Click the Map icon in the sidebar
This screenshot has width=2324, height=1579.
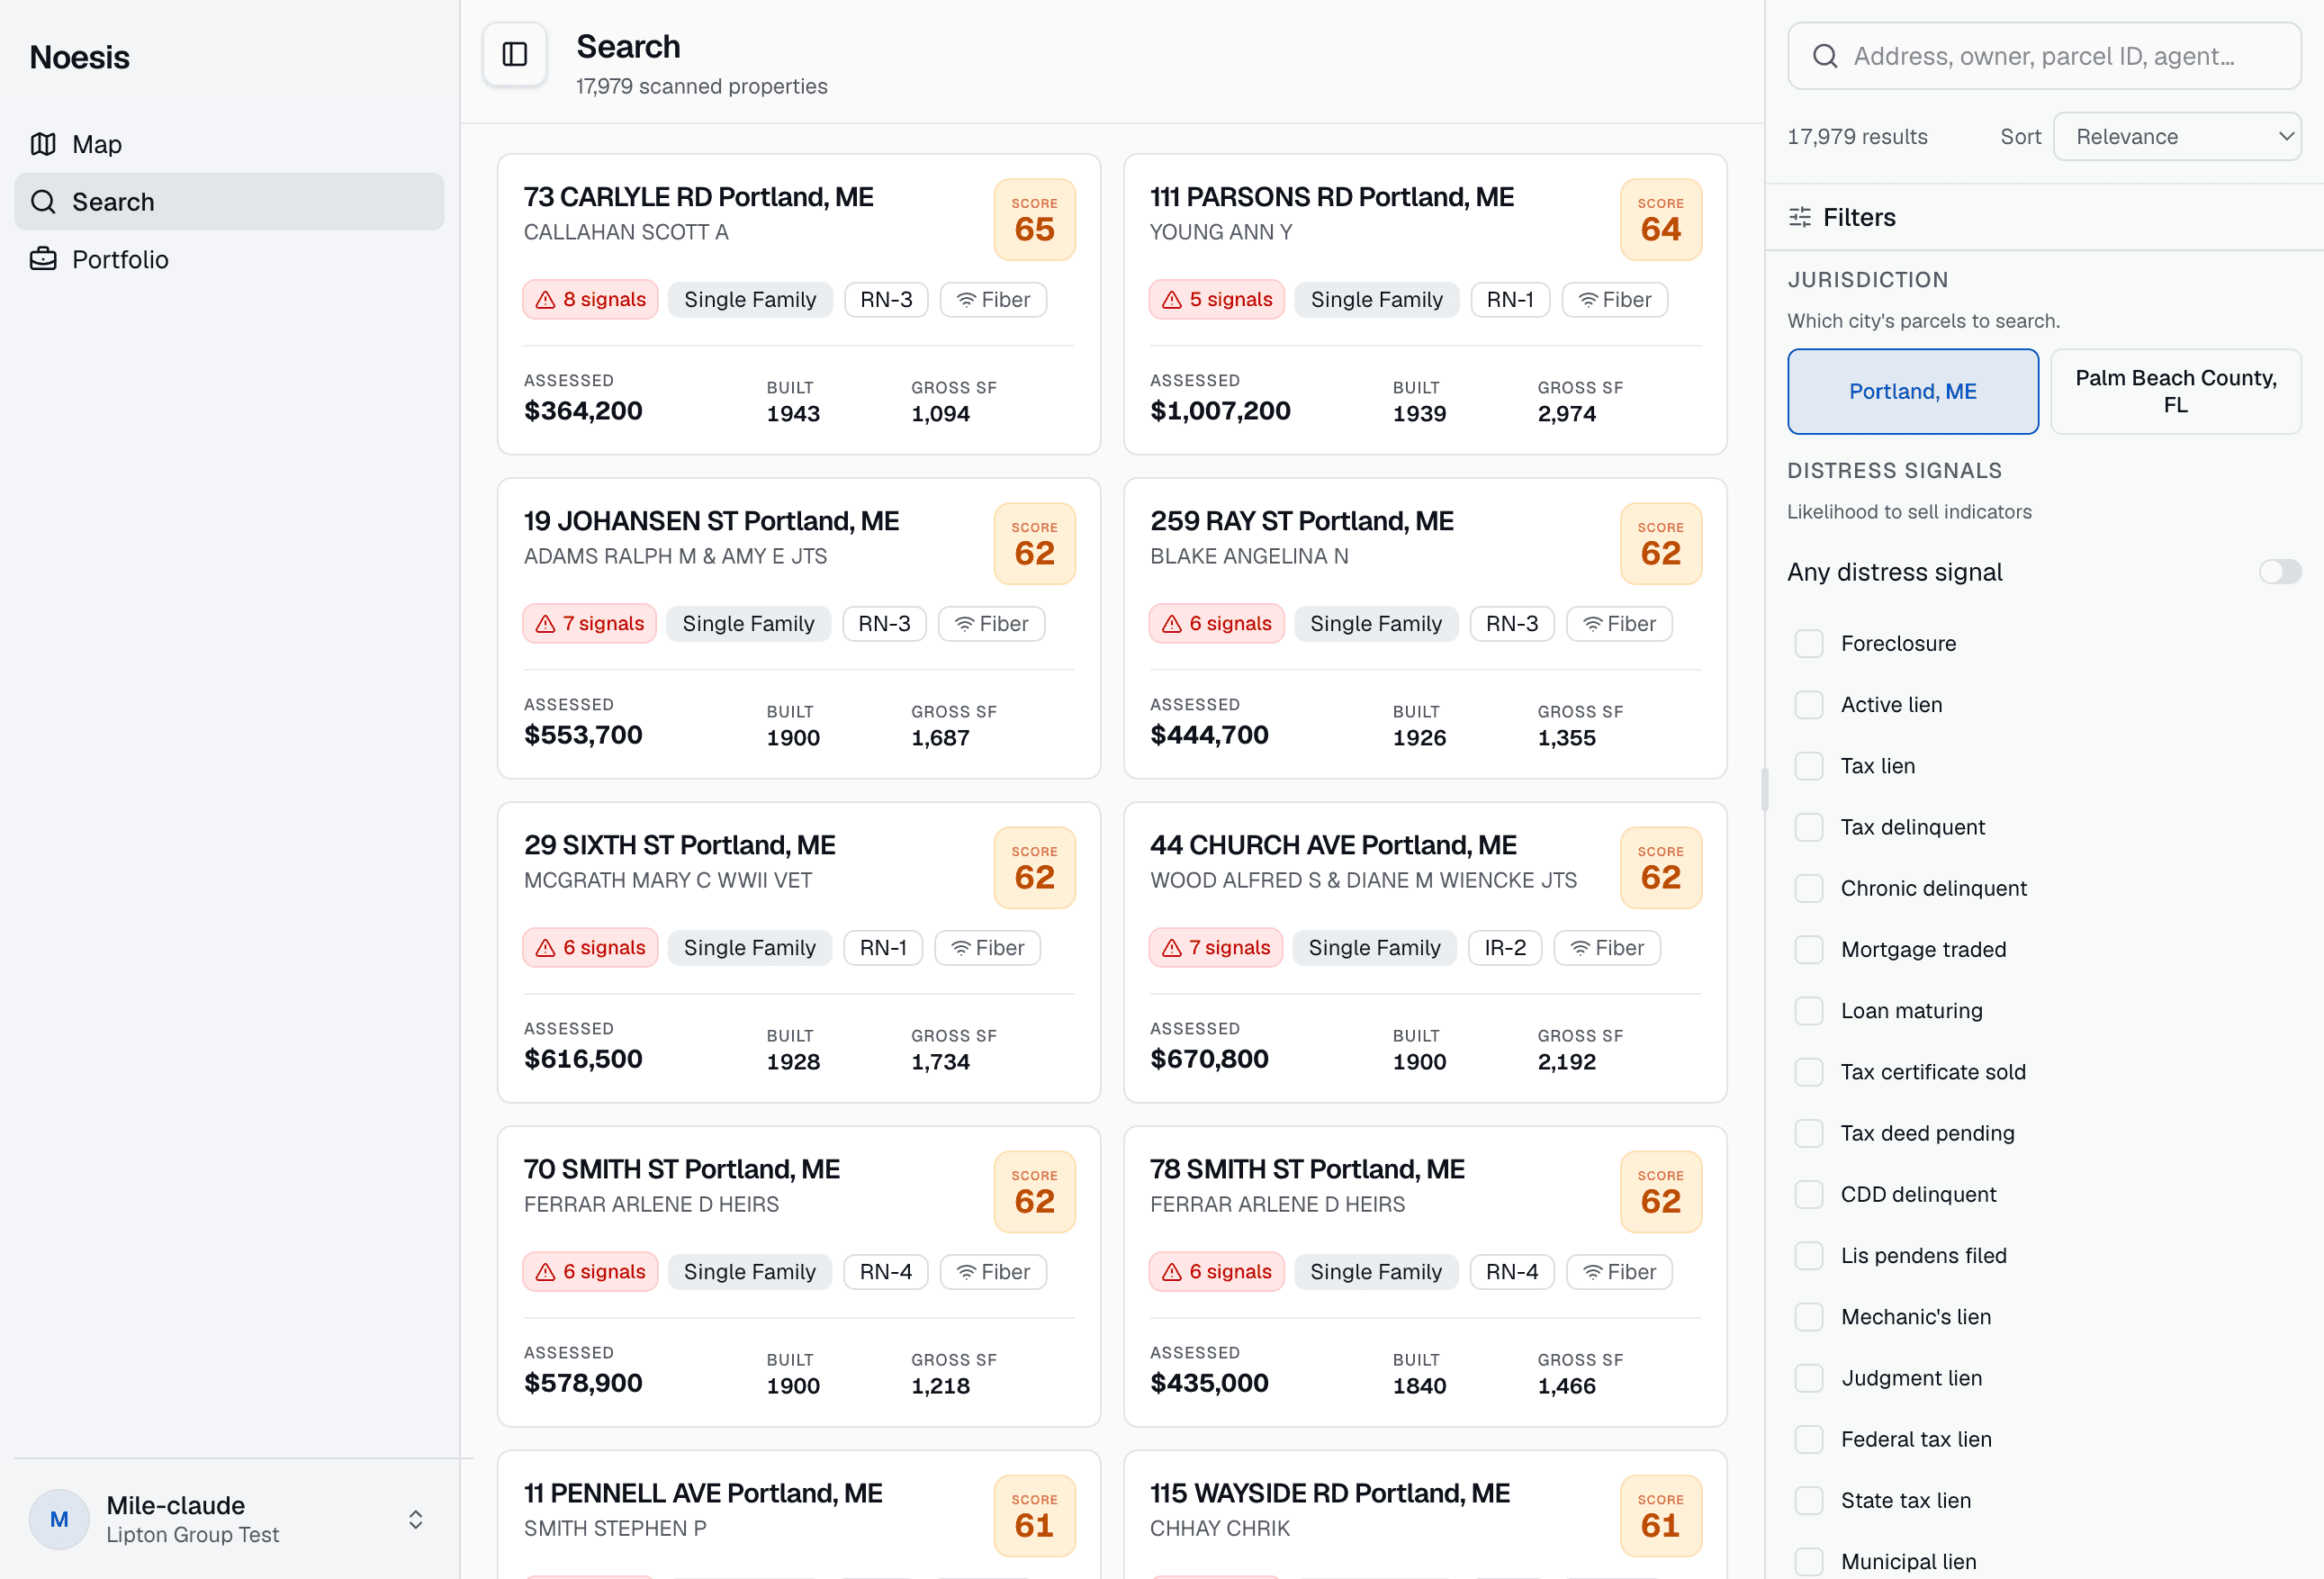[x=43, y=144]
